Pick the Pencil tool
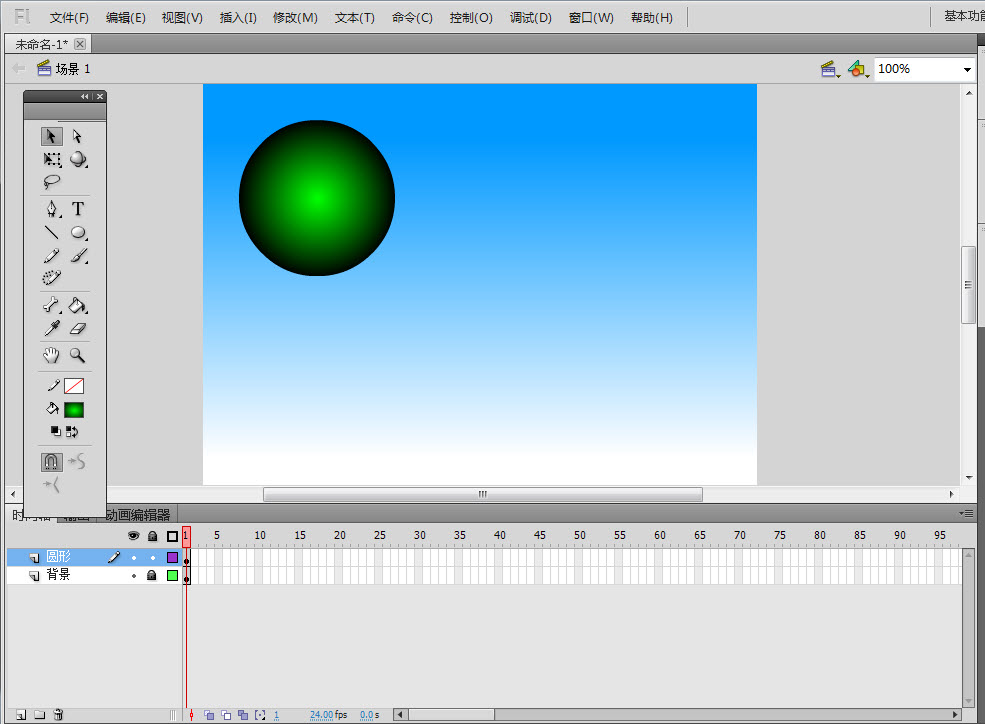This screenshot has width=985, height=724. [x=52, y=256]
